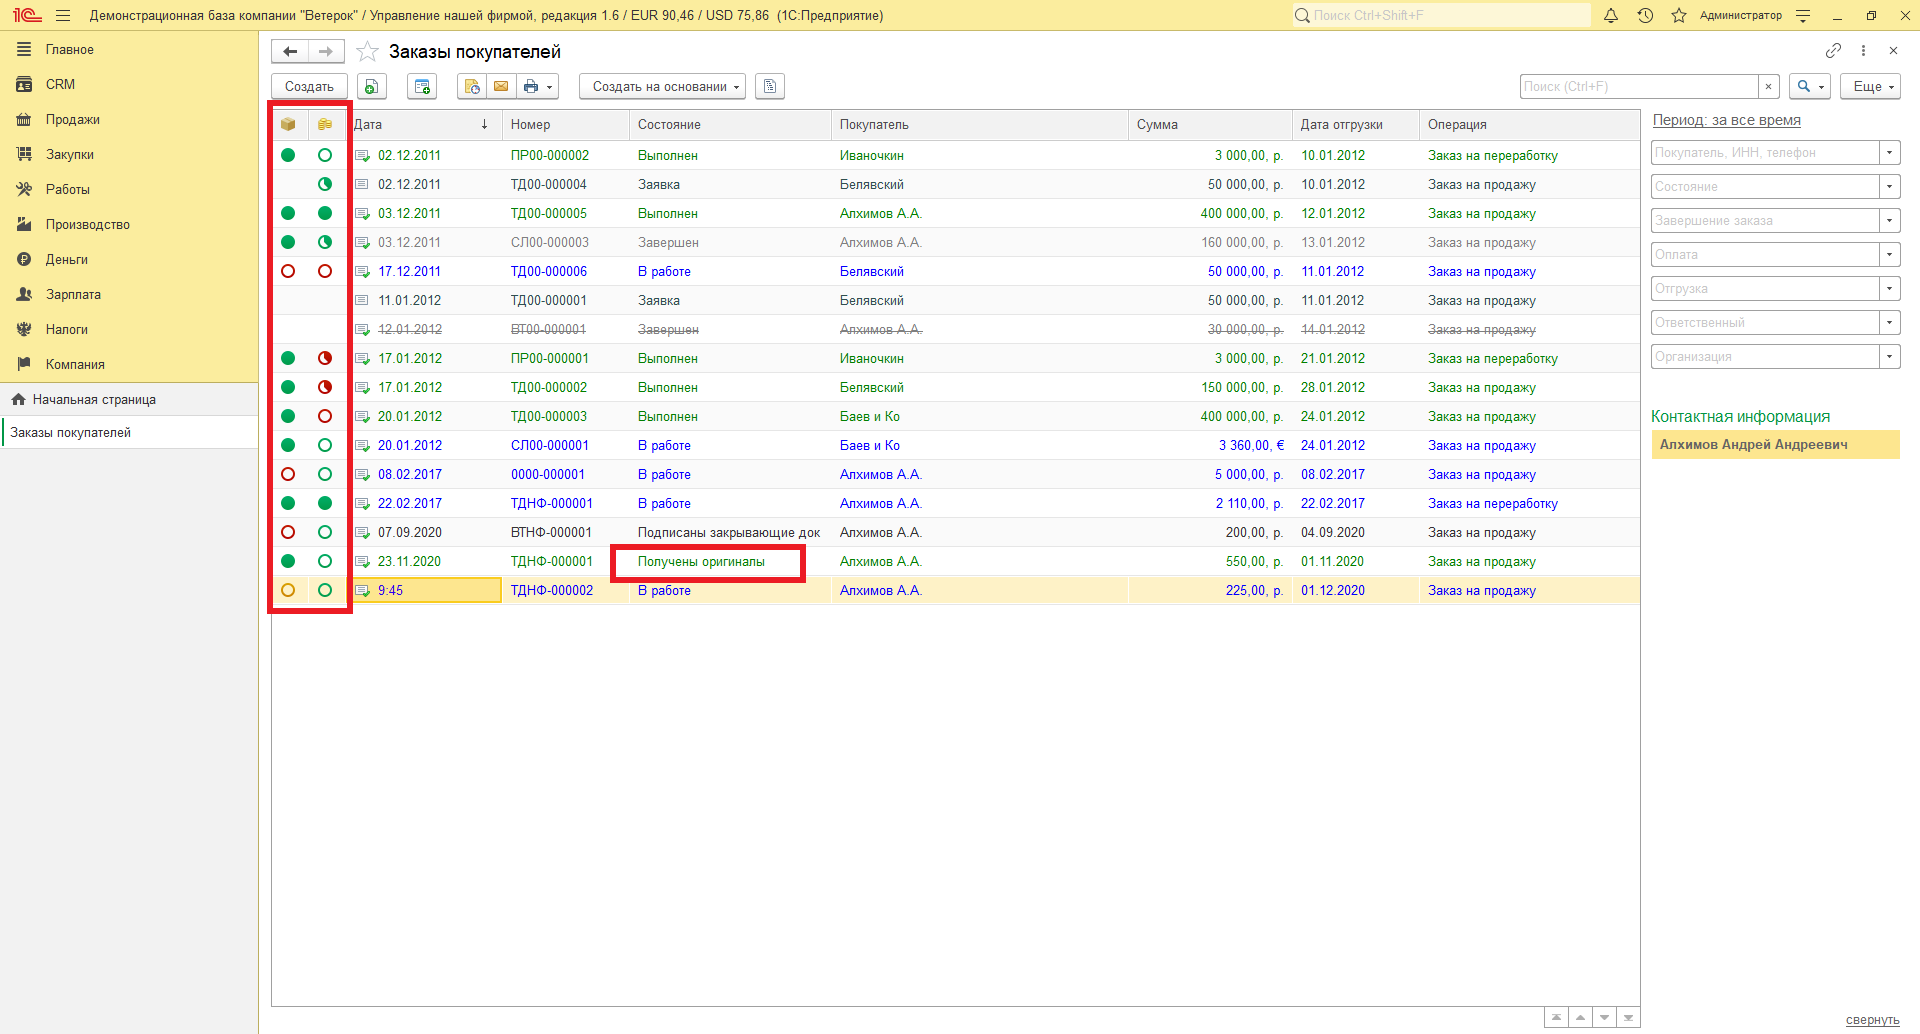This screenshot has height=1034, width=1920.
Task: Click payment status circle for order ПР00-000002
Action: 325,155
